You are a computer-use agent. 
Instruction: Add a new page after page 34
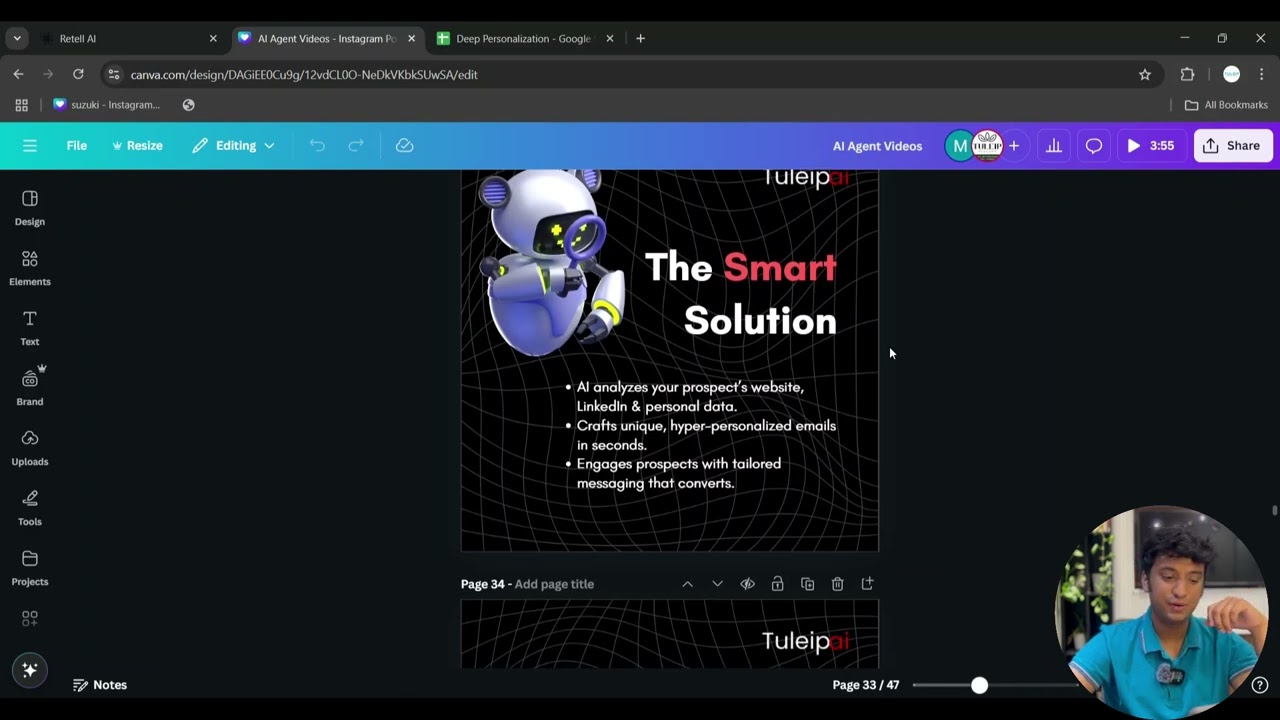click(867, 584)
